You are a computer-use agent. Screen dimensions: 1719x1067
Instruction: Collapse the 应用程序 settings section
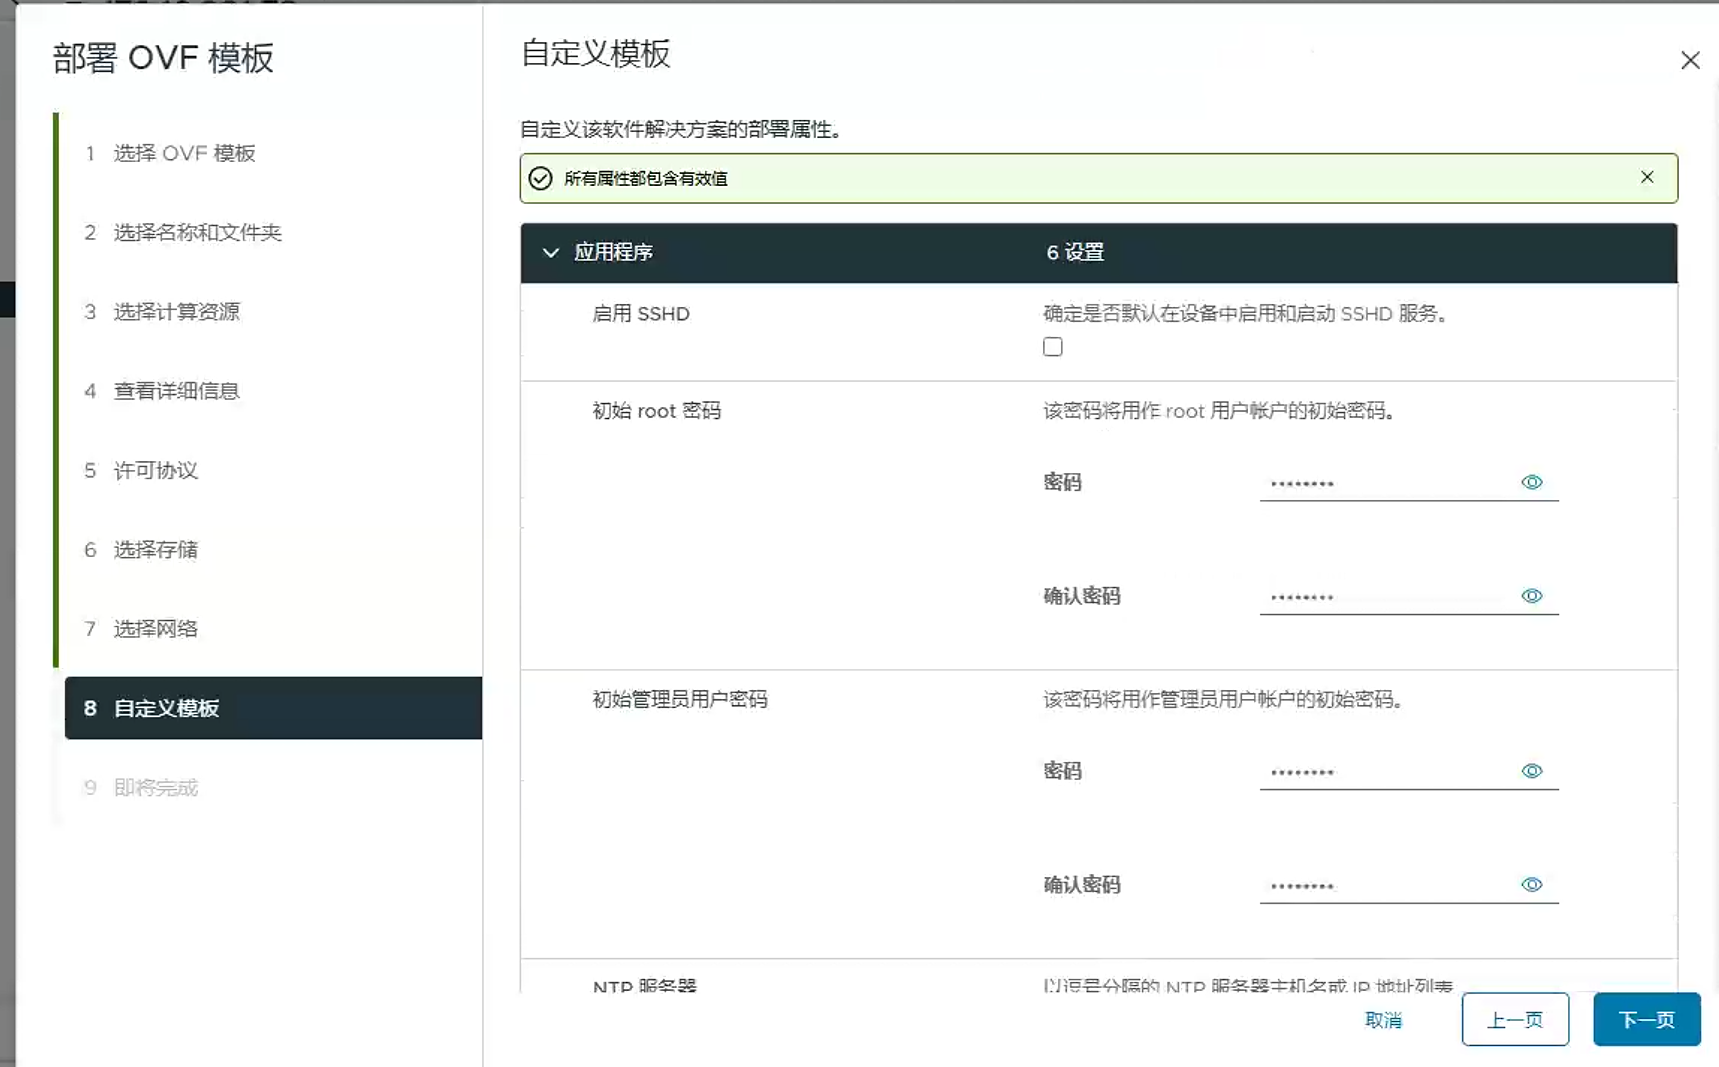tap(550, 253)
